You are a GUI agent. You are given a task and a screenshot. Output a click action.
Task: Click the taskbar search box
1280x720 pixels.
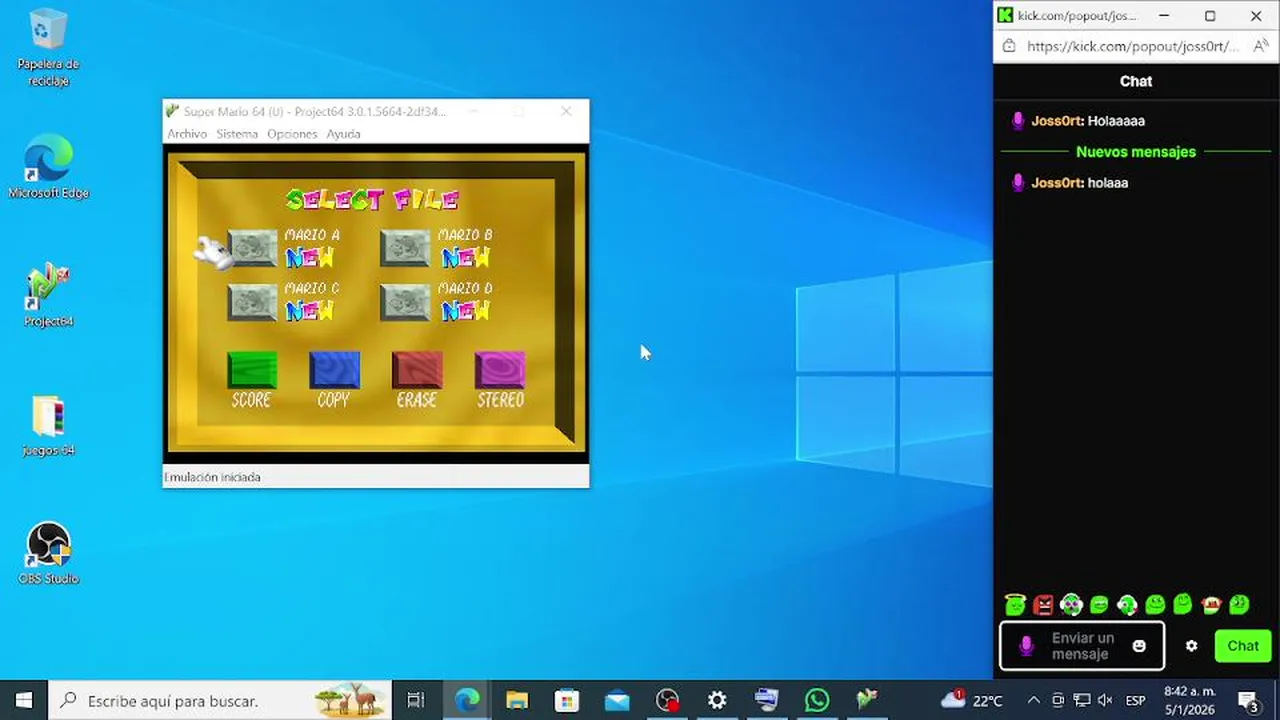click(220, 700)
